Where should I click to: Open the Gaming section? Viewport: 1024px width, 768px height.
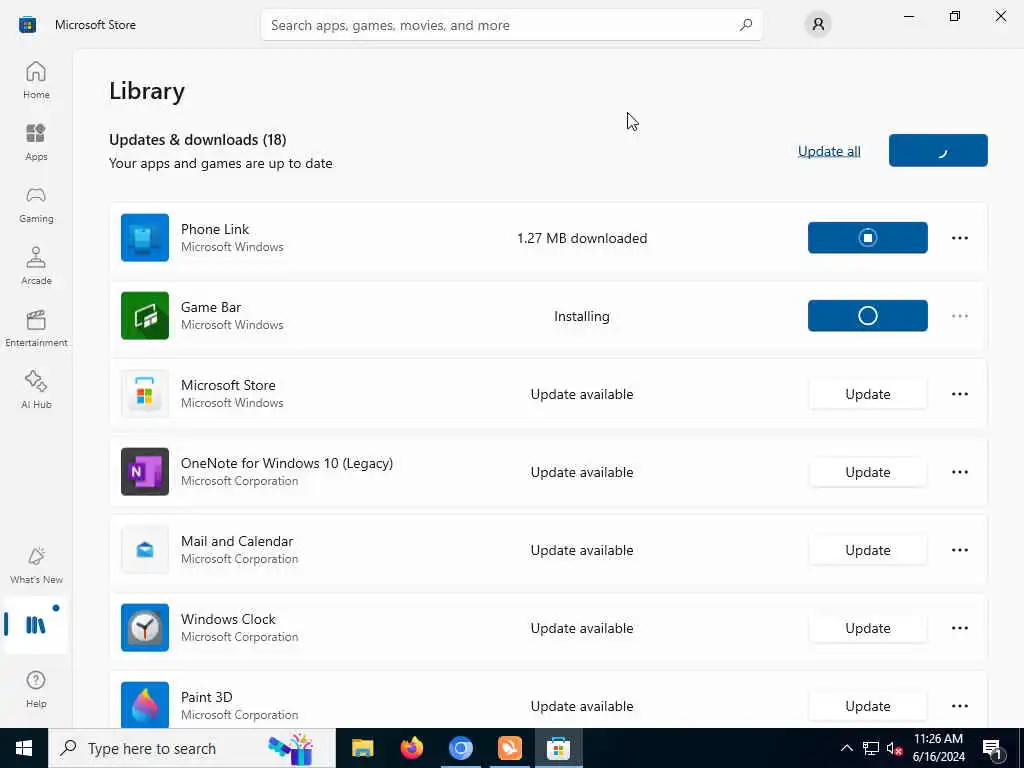pyautogui.click(x=36, y=204)
